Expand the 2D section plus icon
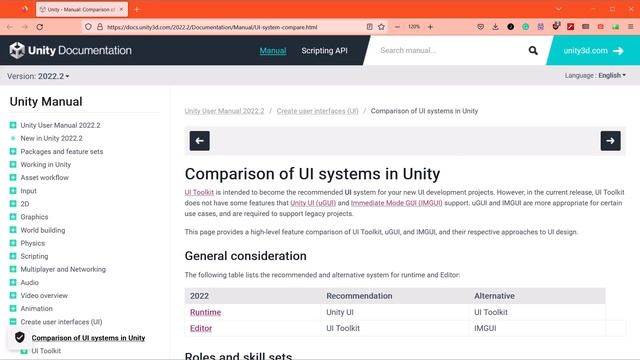Screen dimensions: 640x360 click(13, 204)
